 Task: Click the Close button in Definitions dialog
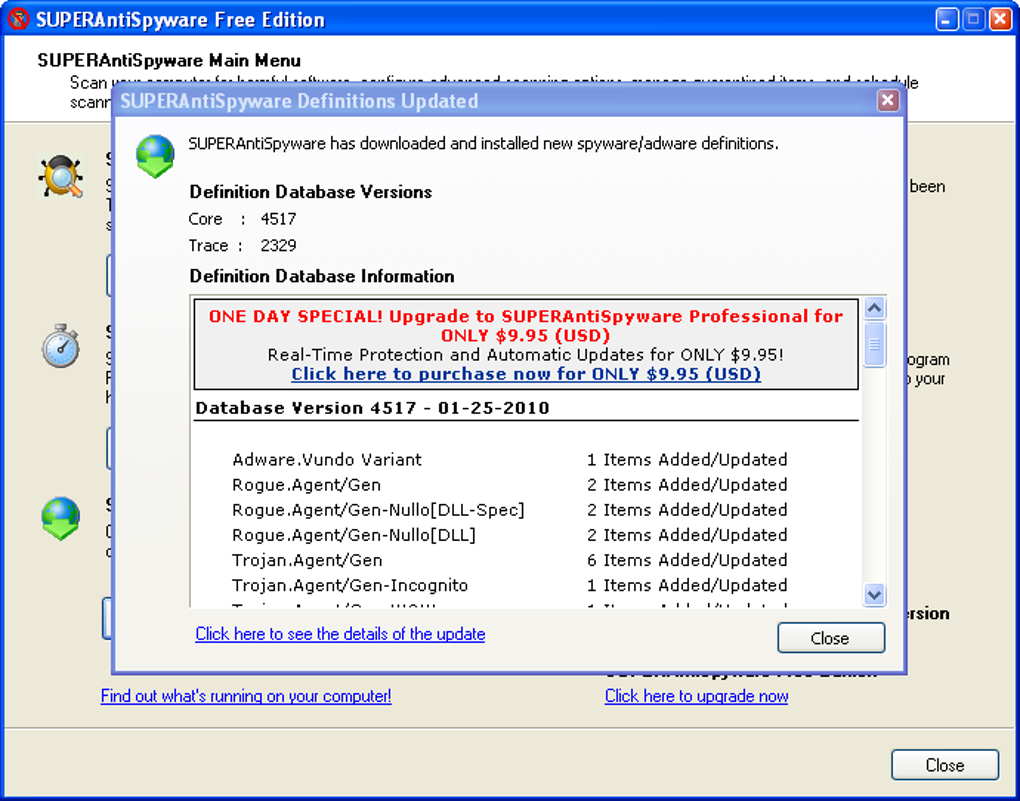831,638
